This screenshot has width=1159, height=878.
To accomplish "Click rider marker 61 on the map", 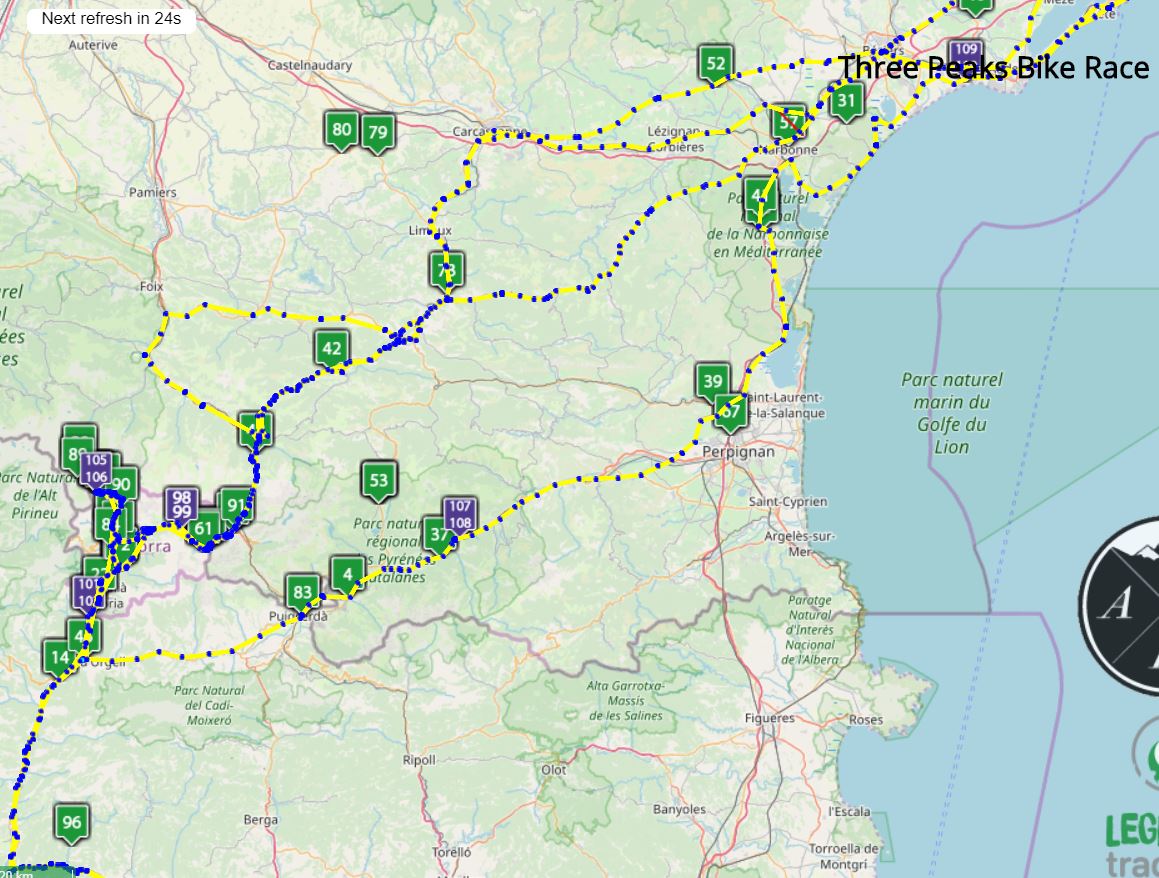I will 203,529.
